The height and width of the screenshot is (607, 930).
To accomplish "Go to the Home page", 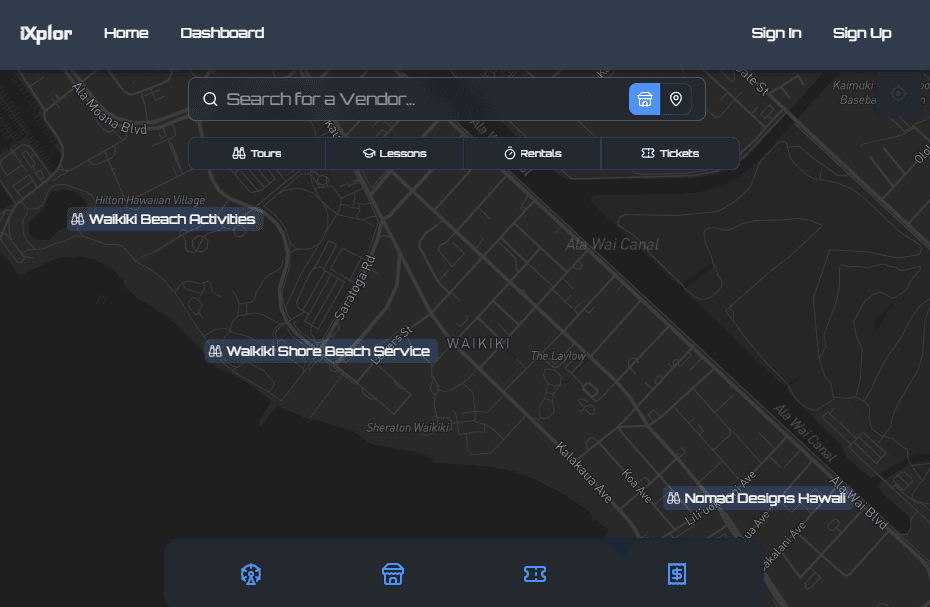I will pyautogui.click(x=126, y=33).
